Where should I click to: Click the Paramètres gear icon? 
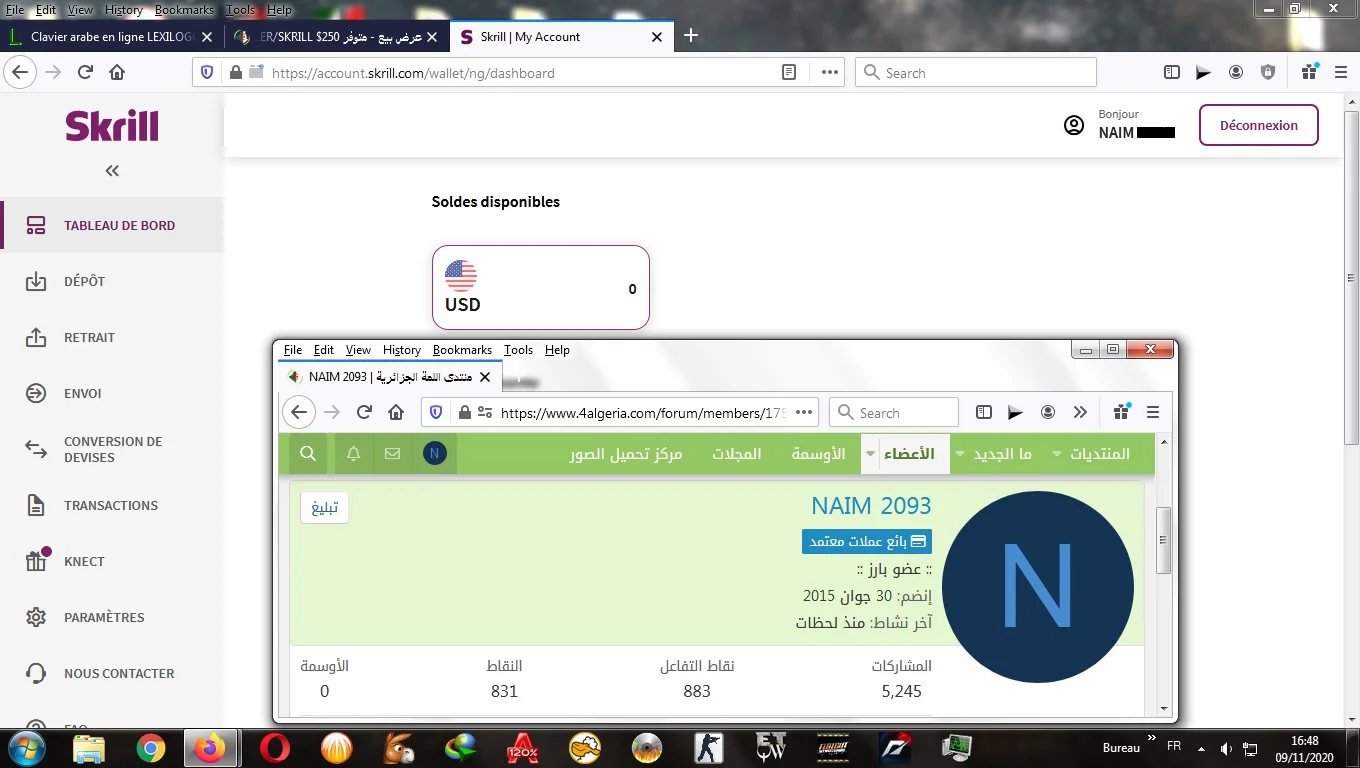tap(36, 618)
